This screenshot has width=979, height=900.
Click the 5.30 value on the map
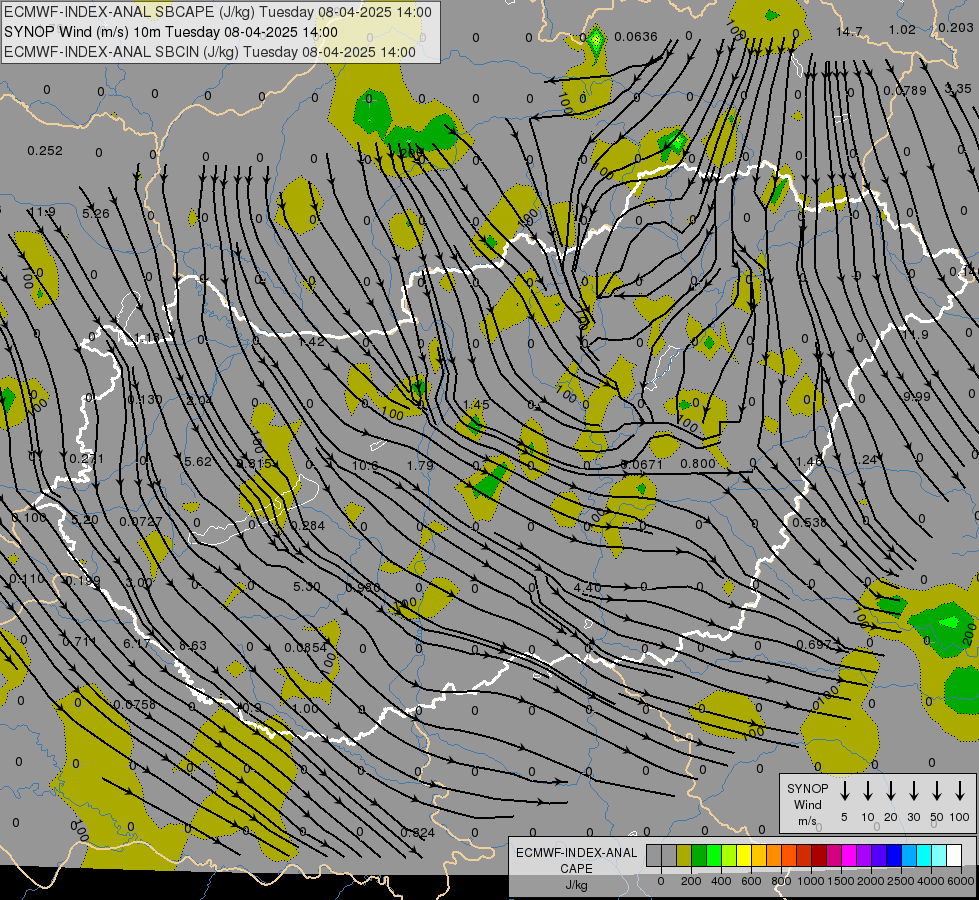(x=307, y=587)
